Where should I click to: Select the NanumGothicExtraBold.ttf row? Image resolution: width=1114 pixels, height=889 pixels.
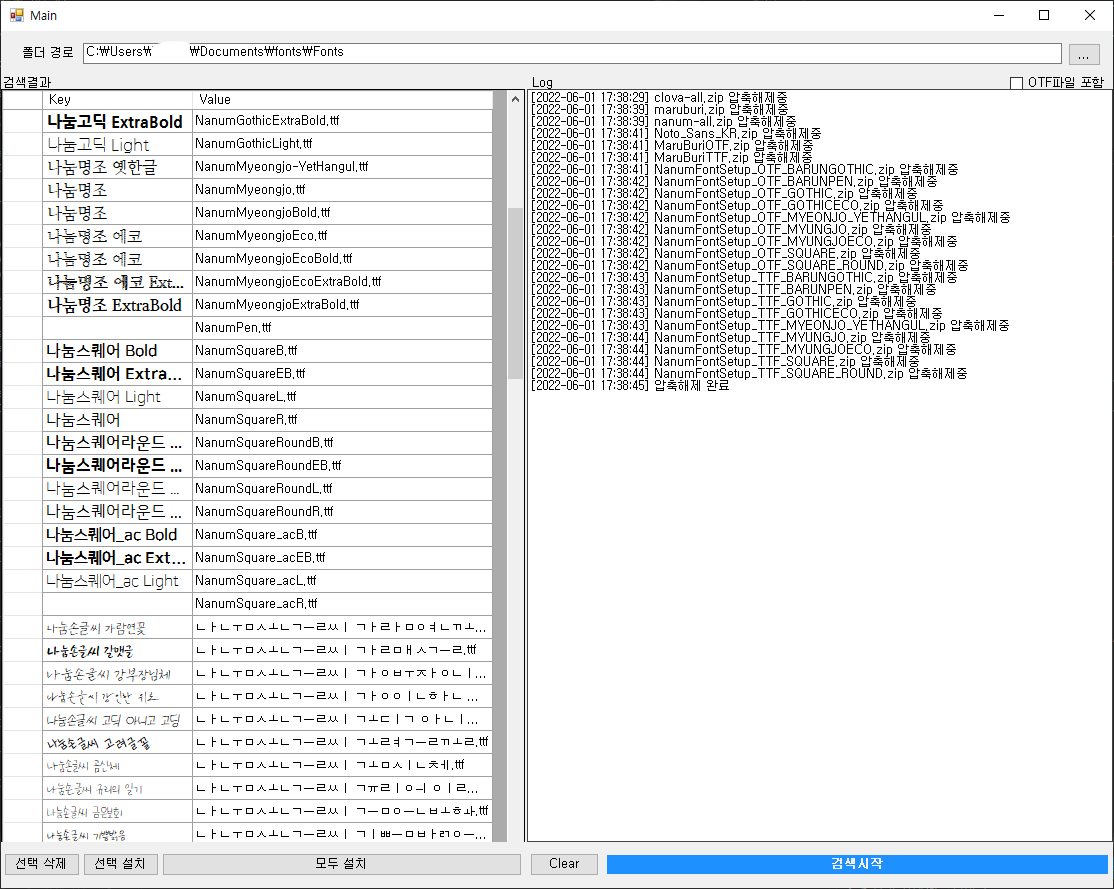click(x=247, y=121)
